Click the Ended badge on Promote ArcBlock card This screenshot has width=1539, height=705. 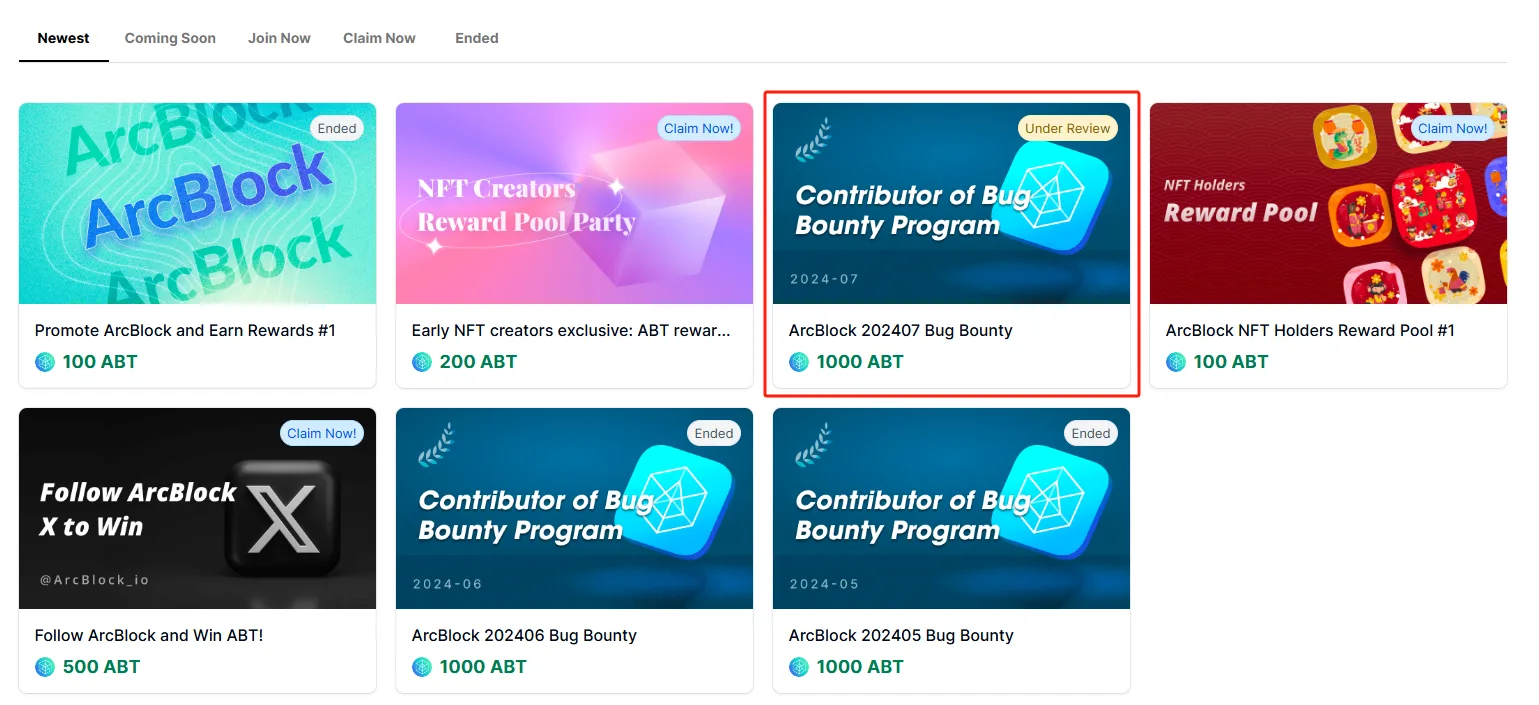tap(337, 128)
